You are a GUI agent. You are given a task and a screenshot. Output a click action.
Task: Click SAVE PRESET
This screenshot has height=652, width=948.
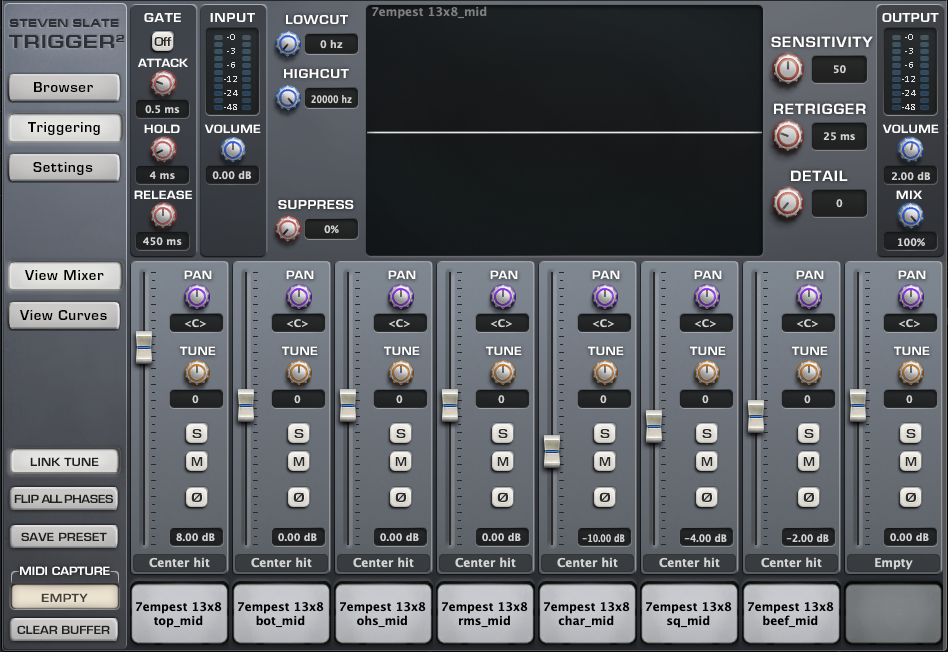[64, 537]
